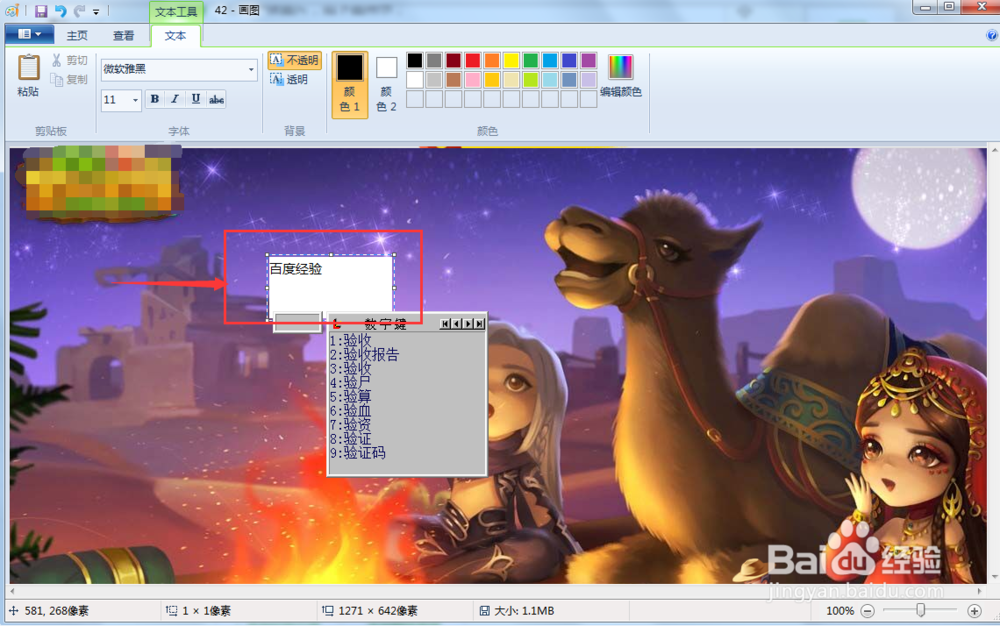Click the help question mark icon
Screen dimensions: 1000x626
(992, 36)
